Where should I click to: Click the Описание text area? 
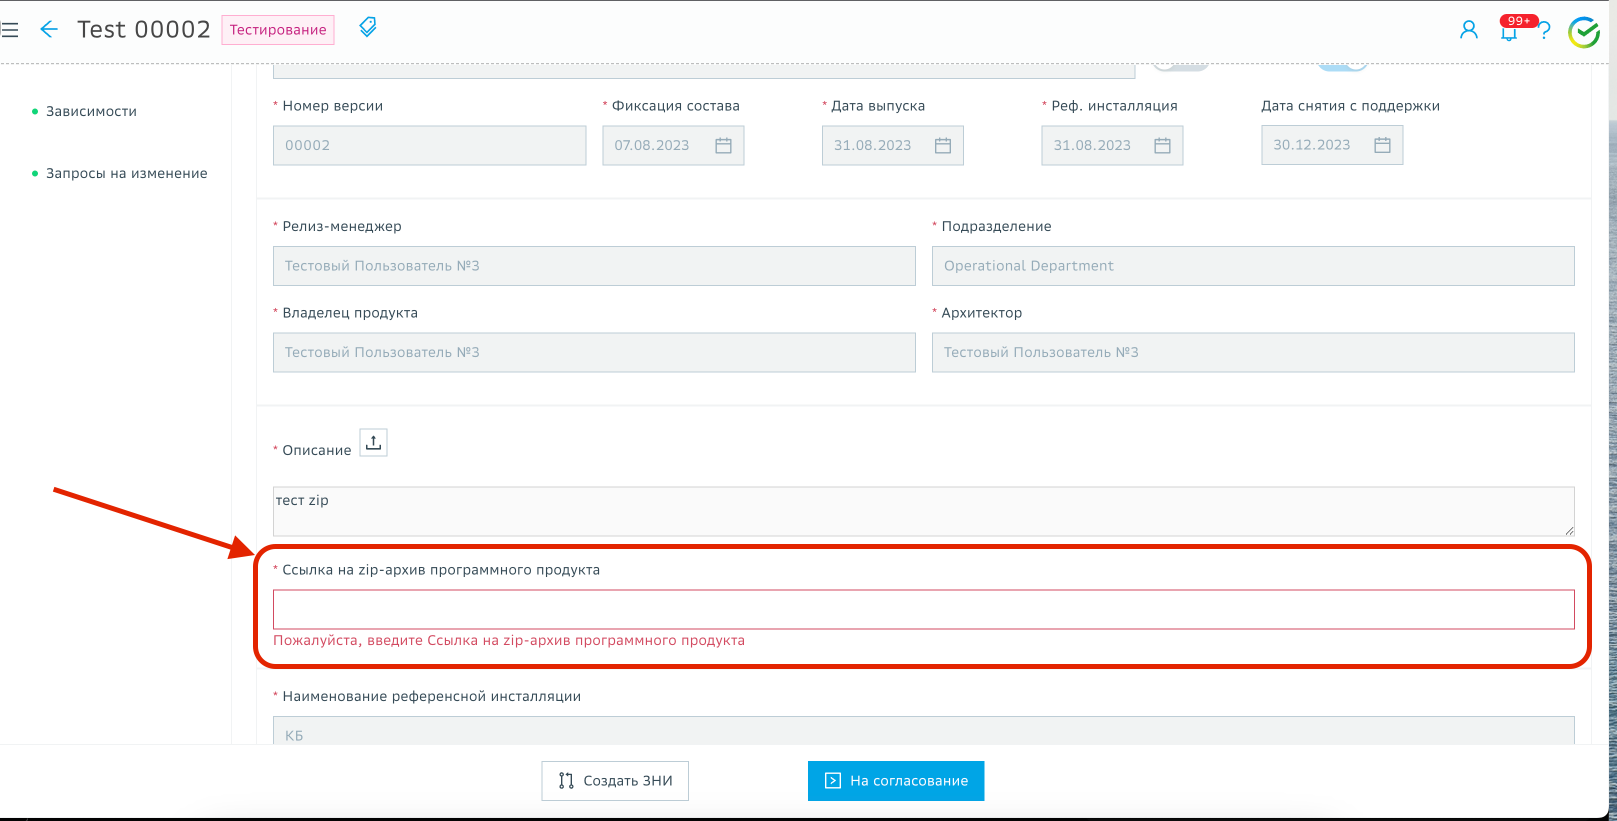923,511
